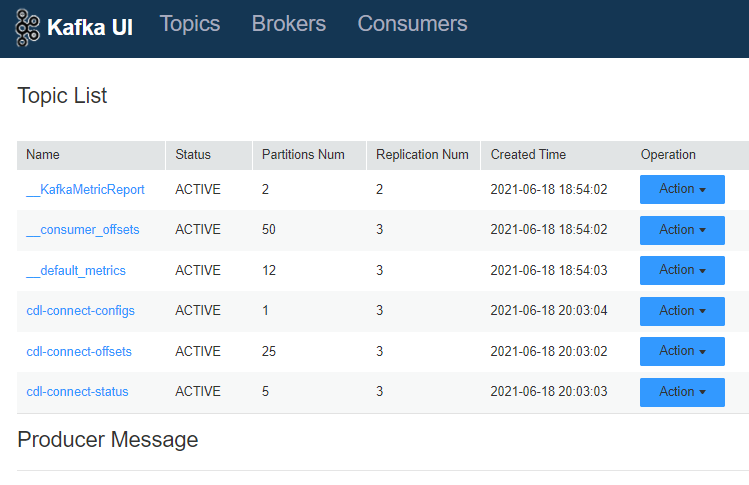The height and width of the screenshot is (485, 749).
Task: Expand Action dropdown for cdl-connect-offsets
Action: pyautogui.click(x=682, y=351)
